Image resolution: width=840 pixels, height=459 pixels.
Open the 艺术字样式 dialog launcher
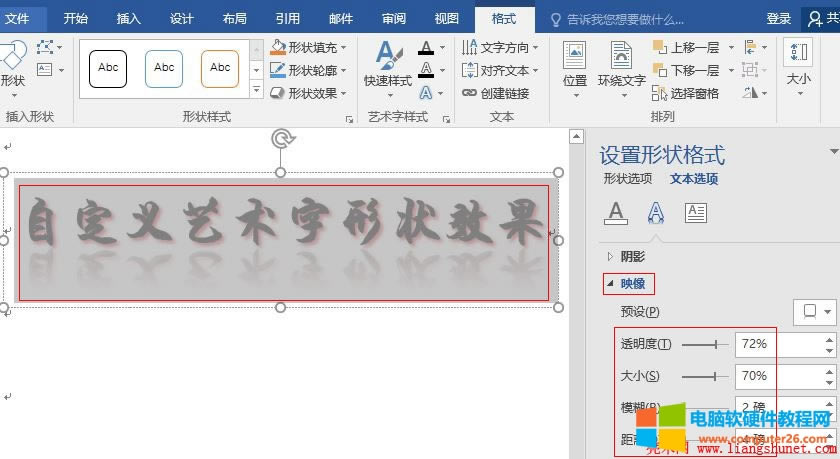(446, 119)
